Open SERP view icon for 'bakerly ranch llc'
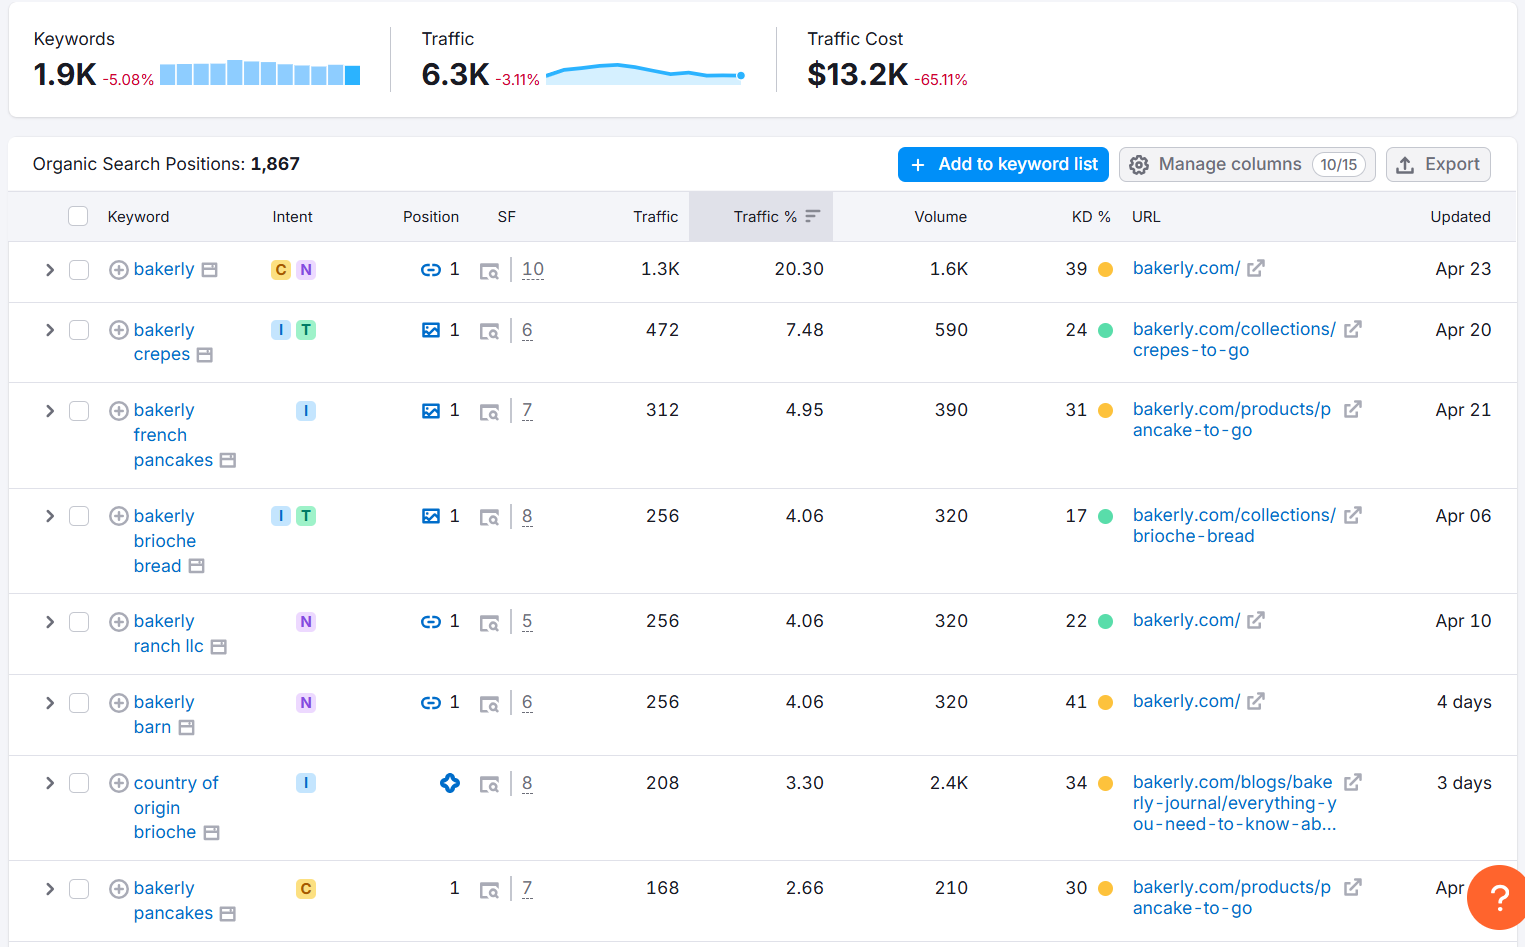Screen dimensions: 1525x947 coord(489,623)
